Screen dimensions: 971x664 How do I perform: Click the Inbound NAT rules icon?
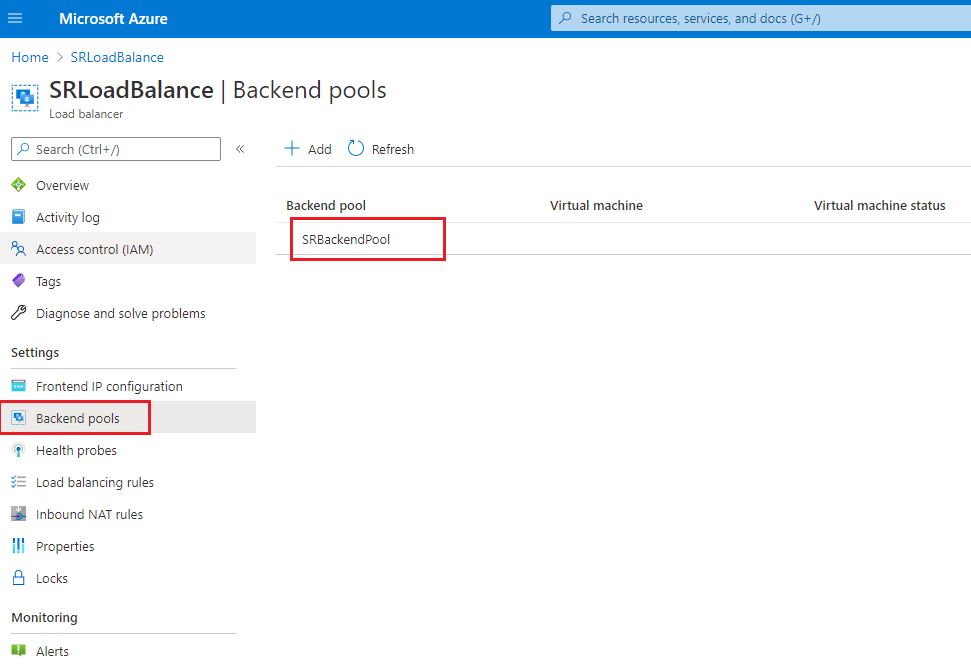tap(18, 514)
